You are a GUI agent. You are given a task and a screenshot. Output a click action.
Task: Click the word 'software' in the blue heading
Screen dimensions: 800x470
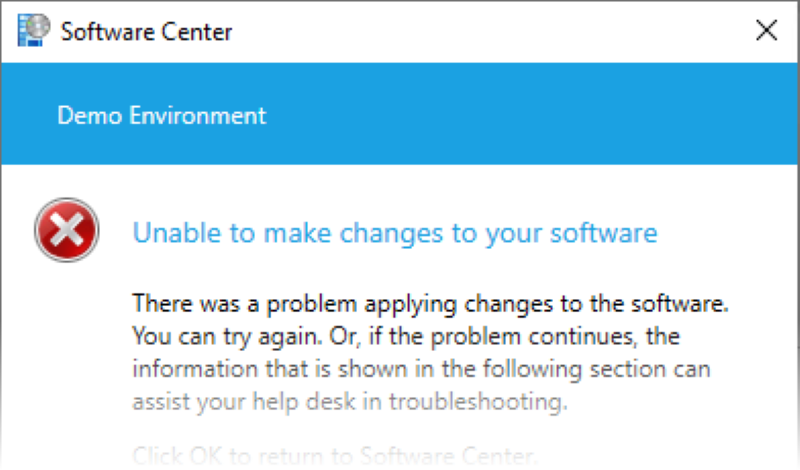tap(610, 233)
